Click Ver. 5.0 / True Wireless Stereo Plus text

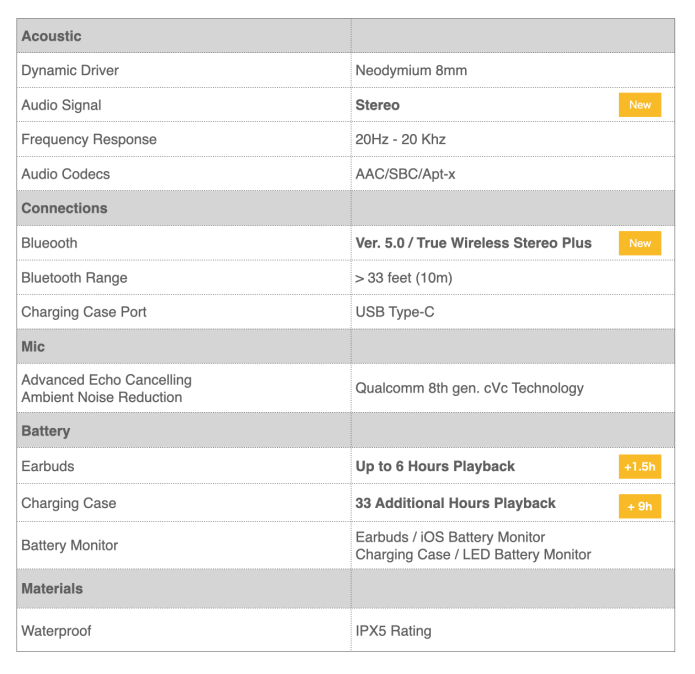click(x=473, y=243)
